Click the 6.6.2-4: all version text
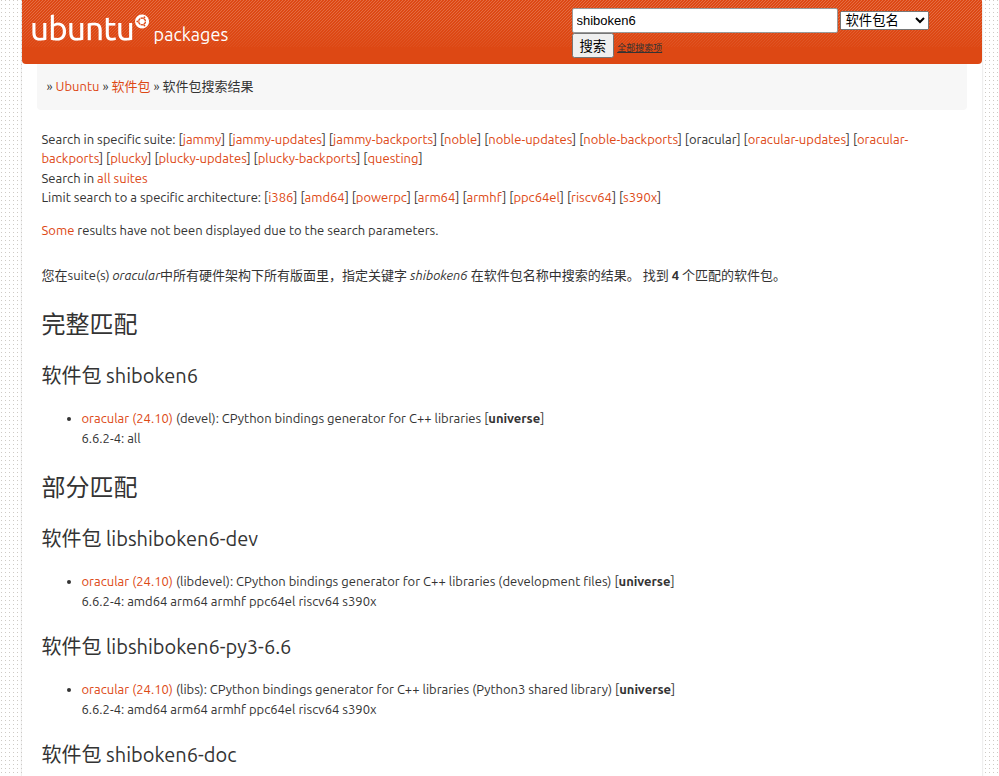The height and width of the screenshot is (776, 999). point(111,438)
